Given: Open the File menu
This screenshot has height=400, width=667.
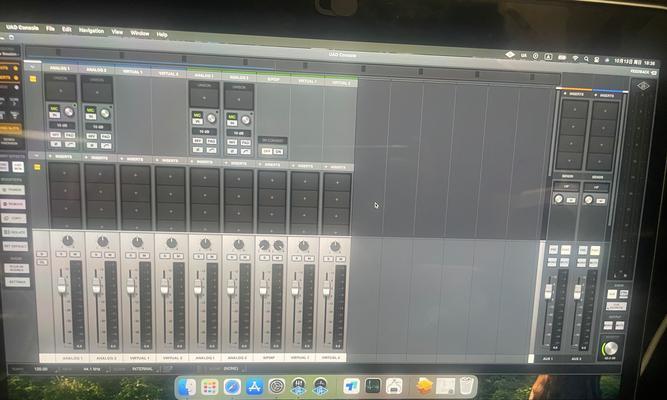Looking at the screenshot, I should click(x=50, y=29).
